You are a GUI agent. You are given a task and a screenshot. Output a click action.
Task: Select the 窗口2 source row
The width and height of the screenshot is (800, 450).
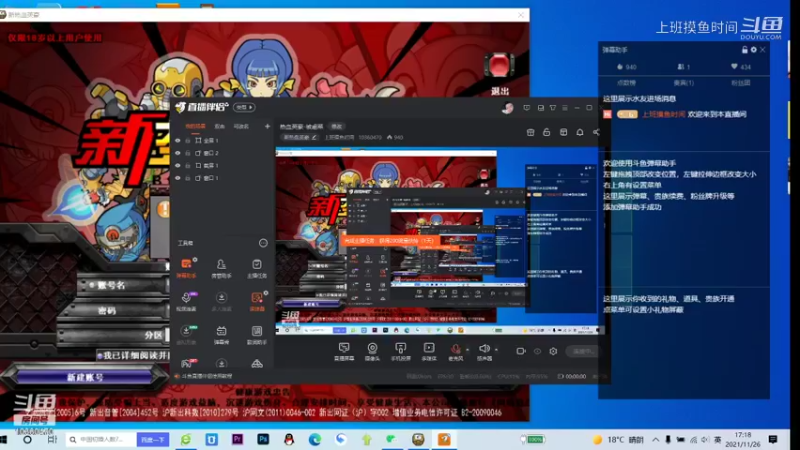pos(222,153)
